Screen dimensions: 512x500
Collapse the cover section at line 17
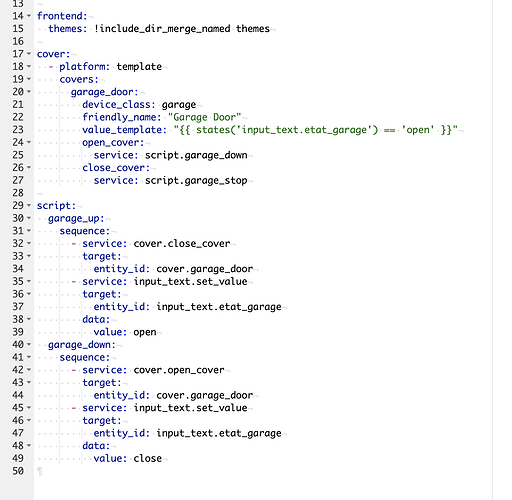(x=29, y=54)
